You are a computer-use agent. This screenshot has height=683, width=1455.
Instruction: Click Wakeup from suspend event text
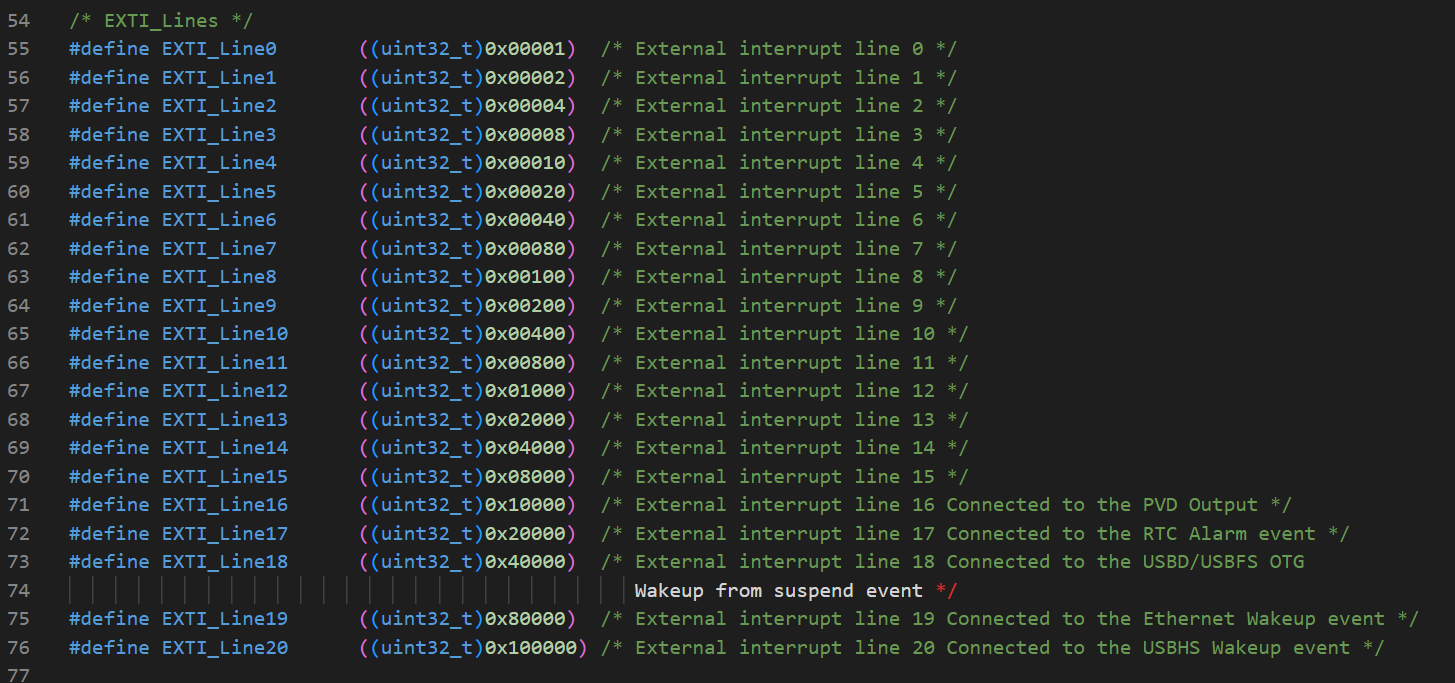pos(779,591)
